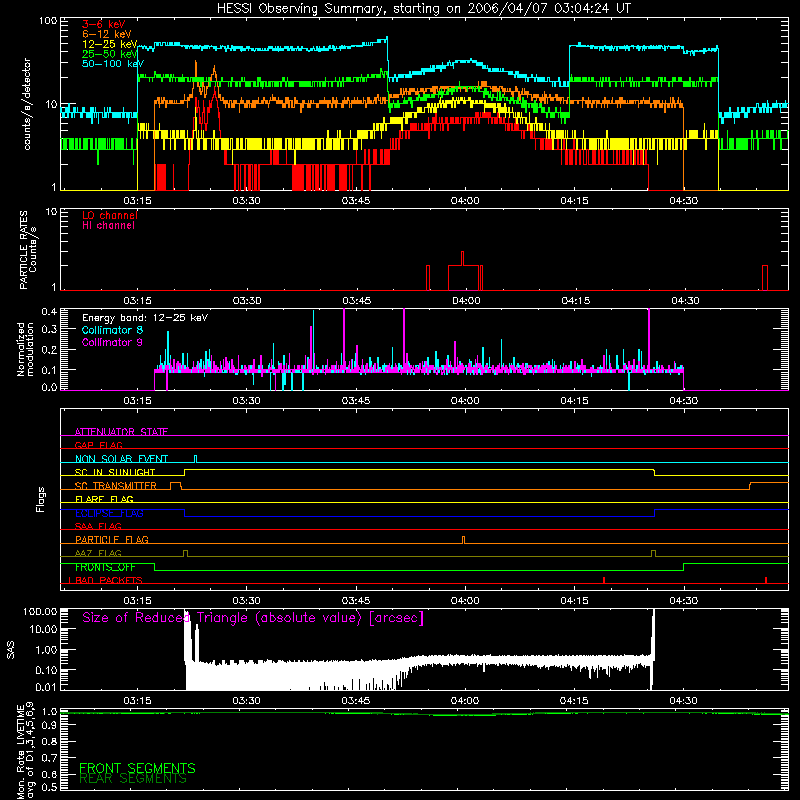This screenshot has height=800, width=800.
Task: Select the 12-25 keV legend label in top plot
Action: coord(109,44)
